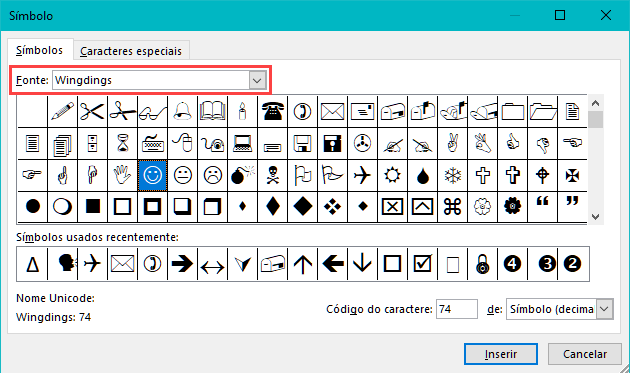Viewport: 630px width, 373px height.
Task: Select recent left-right double arrow symbol
Action: pyautogui.click(x=213, y=264)
